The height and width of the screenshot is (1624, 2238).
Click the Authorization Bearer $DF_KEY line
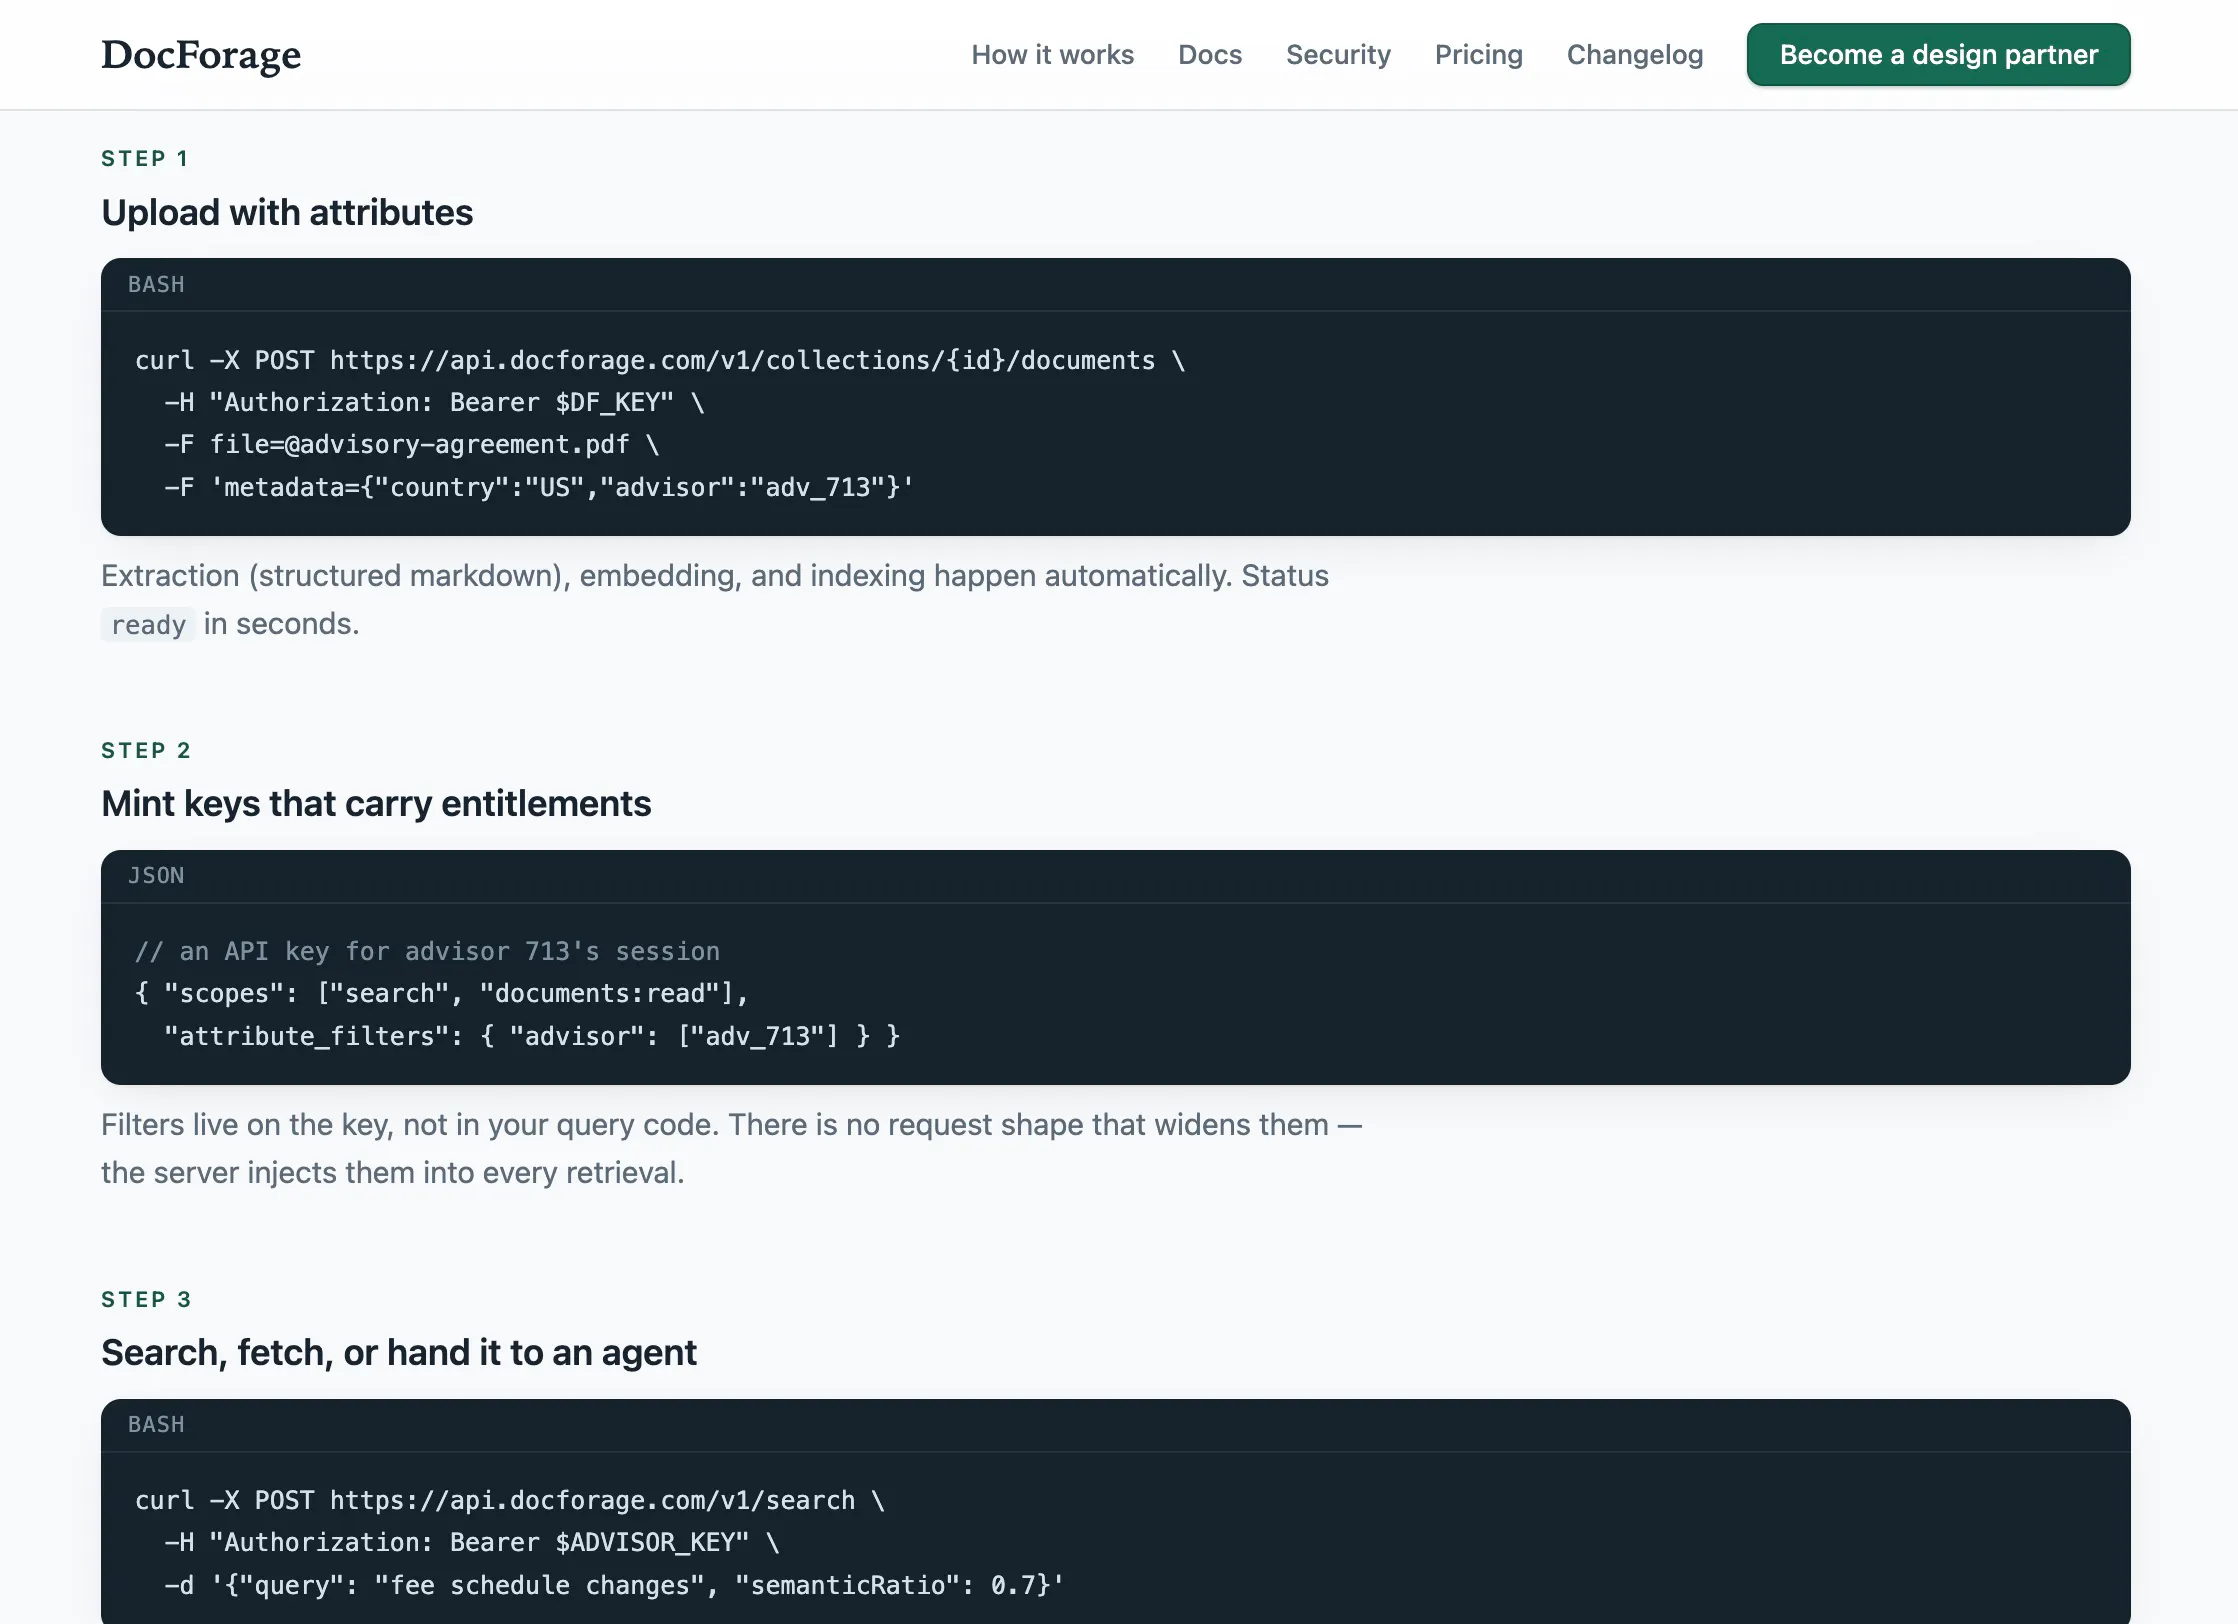point(435,403)
